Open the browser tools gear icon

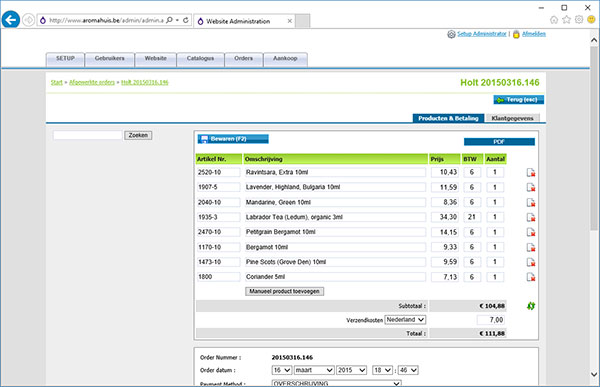(x=579, y=20)
